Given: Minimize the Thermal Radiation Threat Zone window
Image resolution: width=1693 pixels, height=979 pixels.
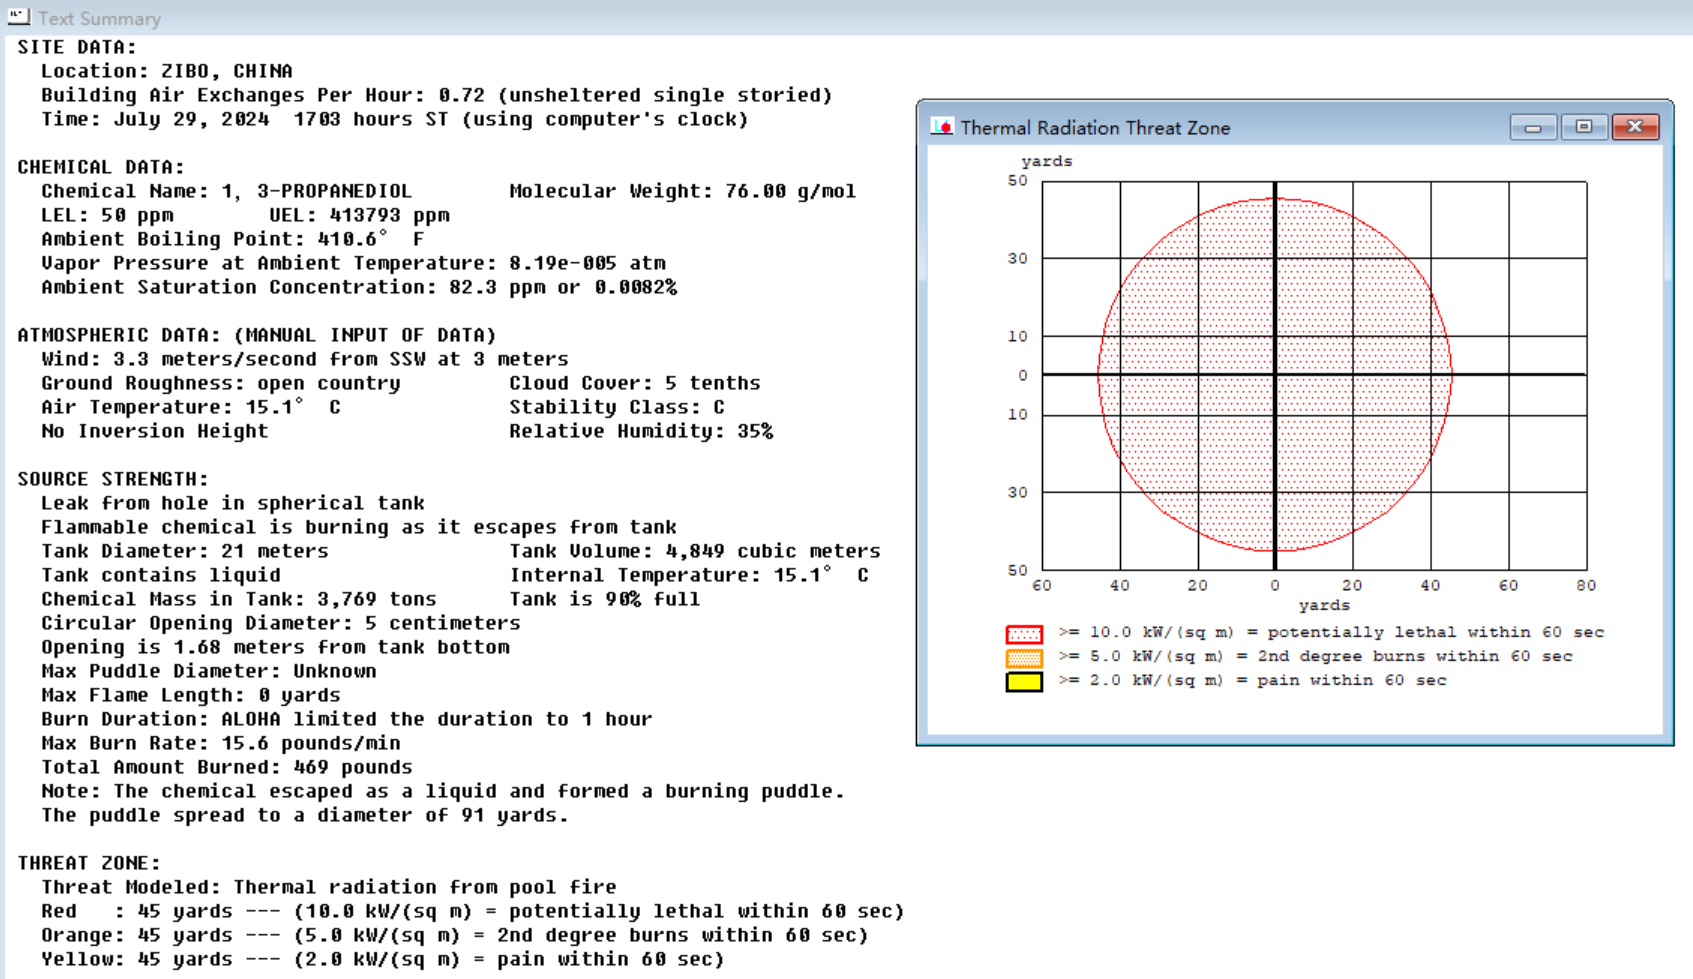Looking at the screenshot, I should (1533, 127).
